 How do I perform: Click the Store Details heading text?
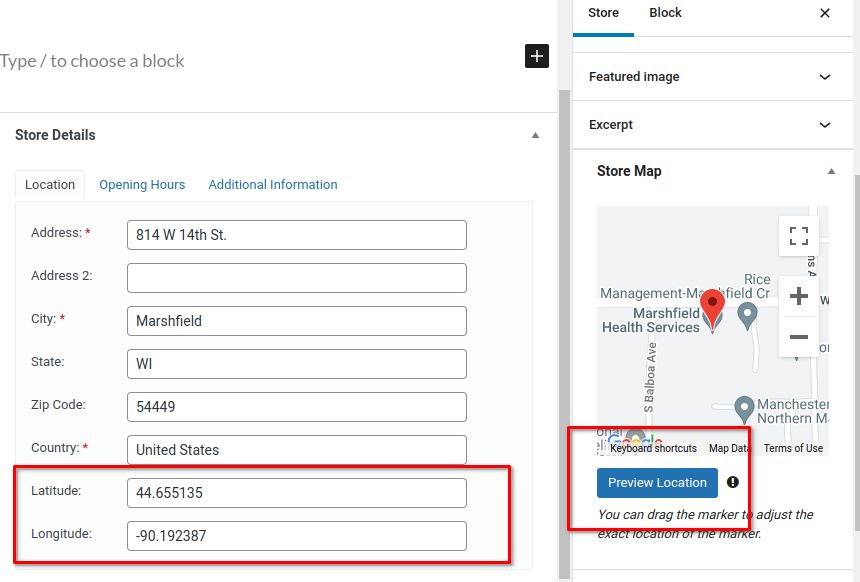coord(55,135)
